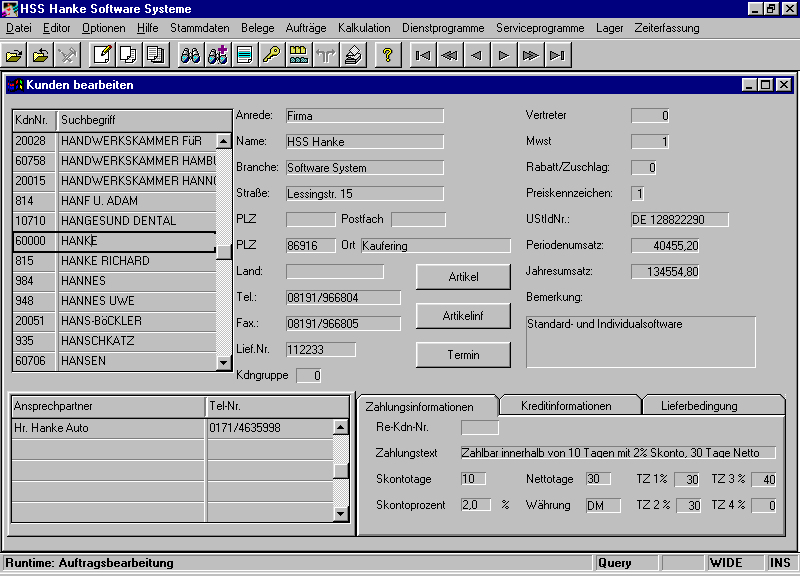Jump to first record navigation icon
The width and height of the screenshot is (800, 576).
[x=423, y=55]
